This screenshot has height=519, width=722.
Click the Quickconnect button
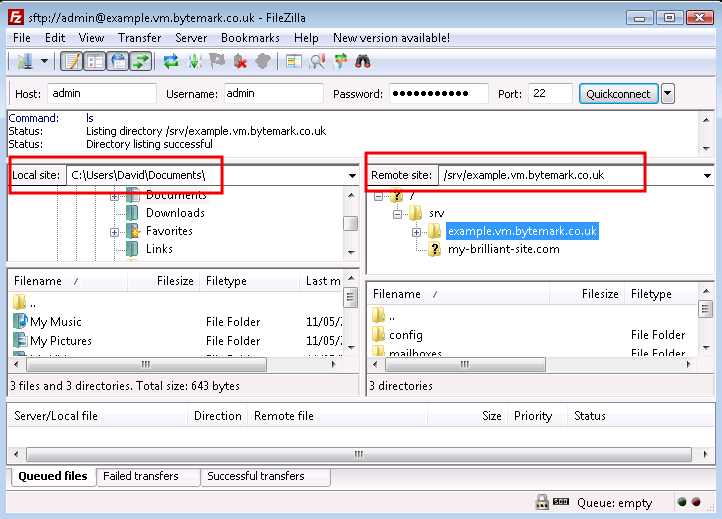point(618,94)
